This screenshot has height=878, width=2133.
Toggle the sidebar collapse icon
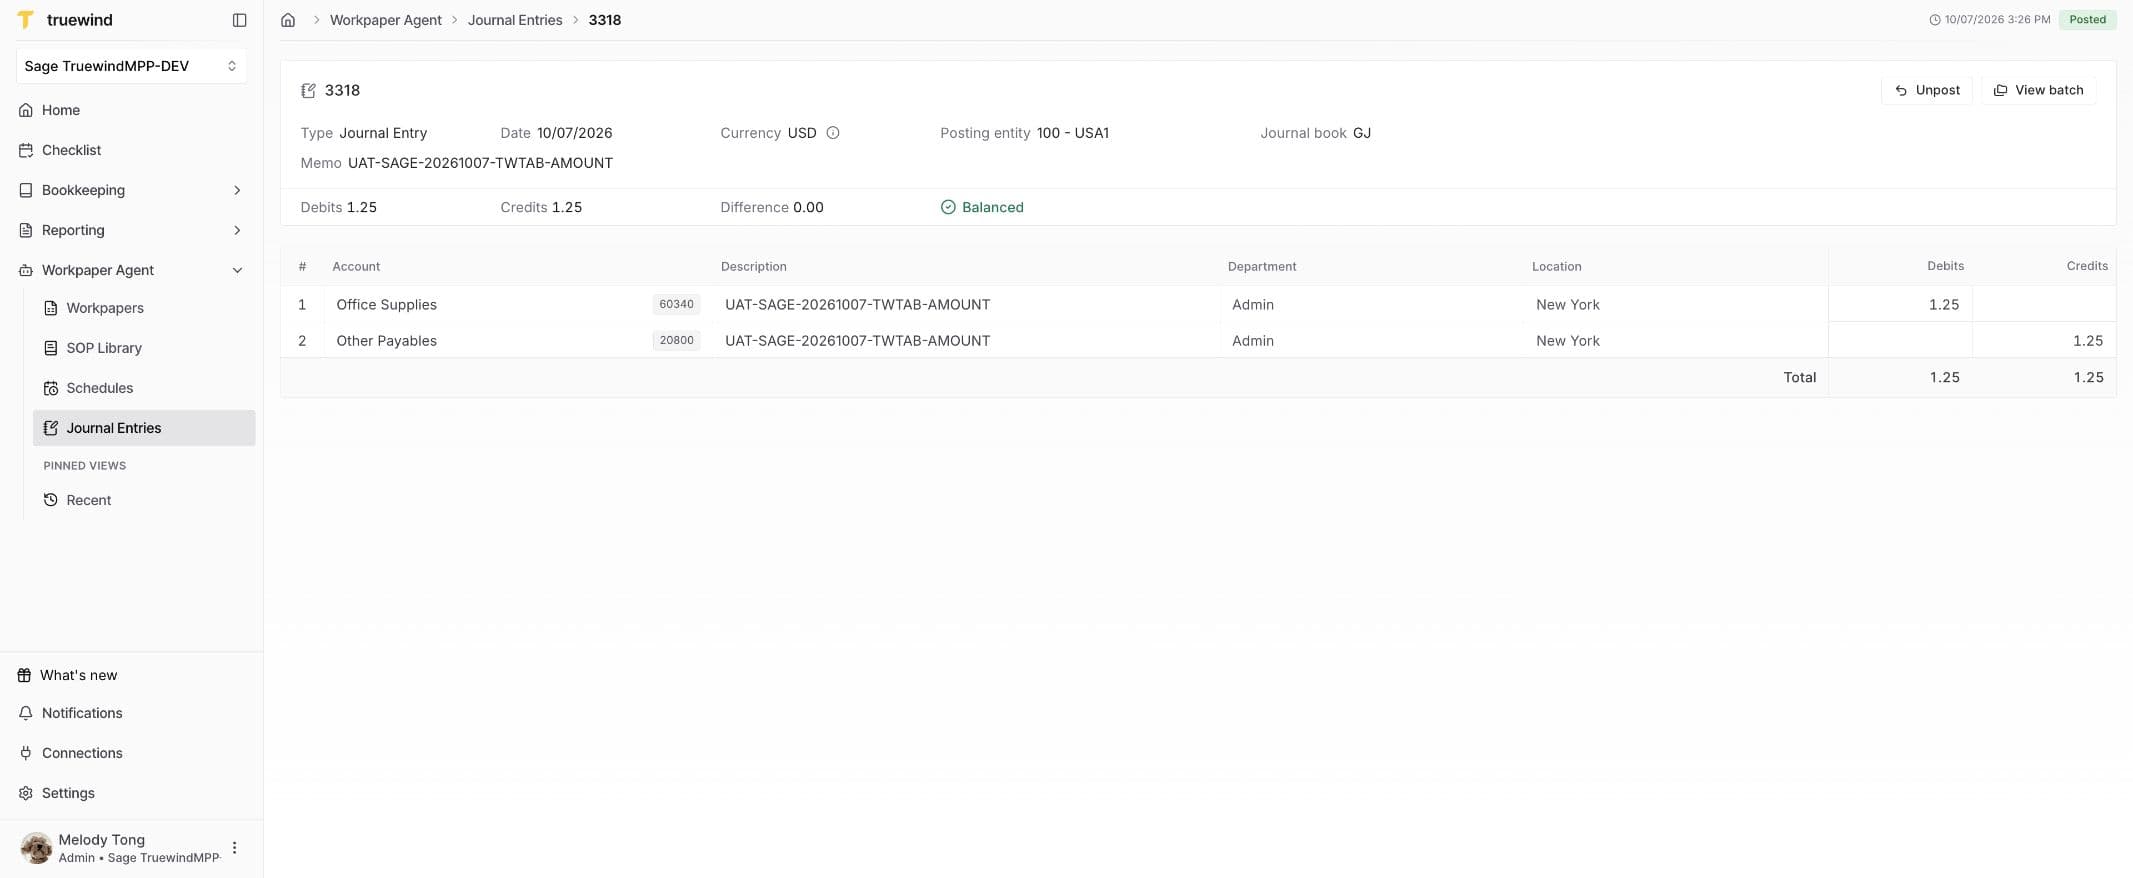click(x=239, y=20)
